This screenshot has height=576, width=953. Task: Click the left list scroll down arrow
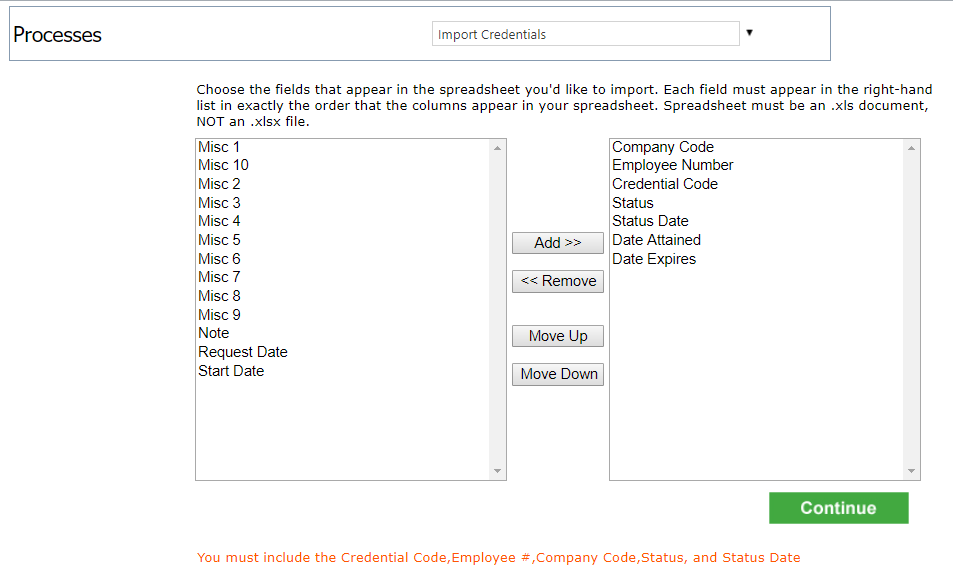498,471
